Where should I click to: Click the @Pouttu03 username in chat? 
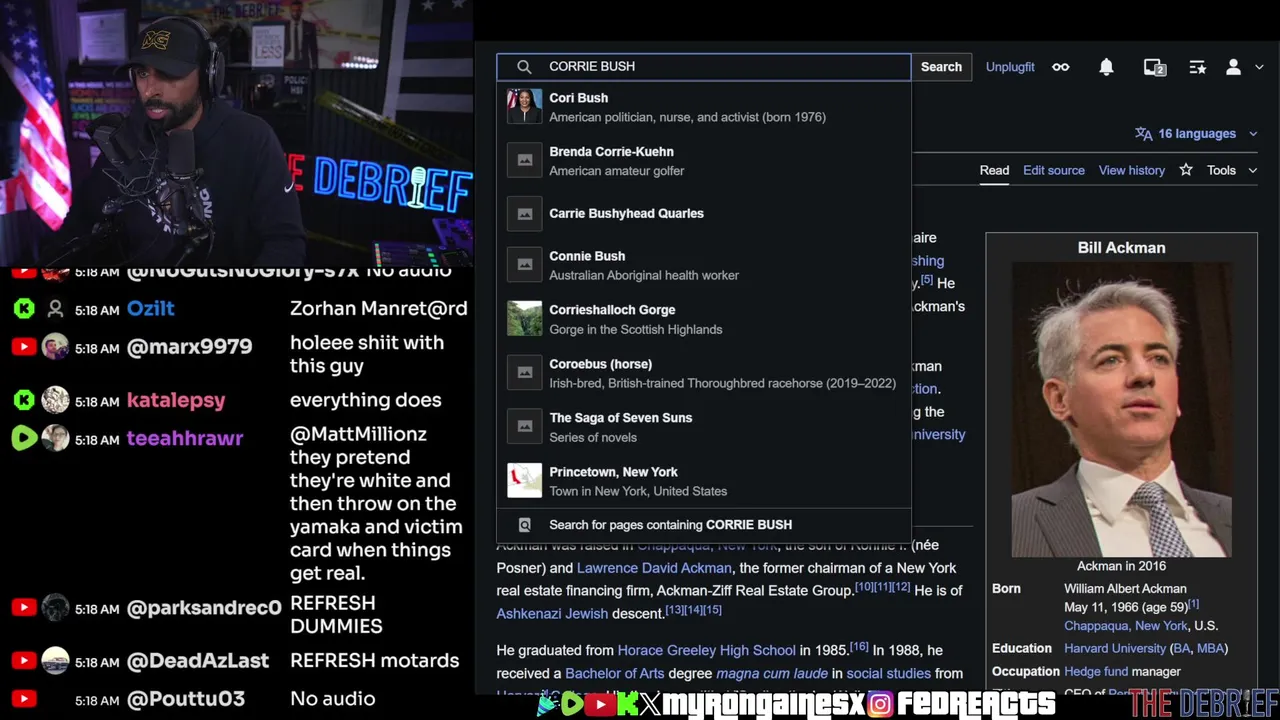click(x=186, y=699)
